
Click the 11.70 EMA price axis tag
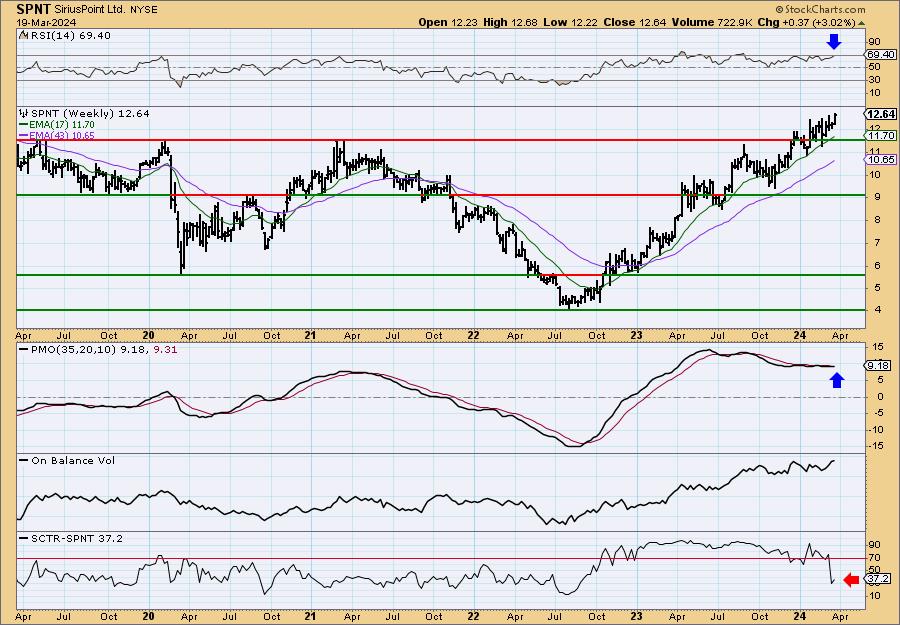[881, 136]
